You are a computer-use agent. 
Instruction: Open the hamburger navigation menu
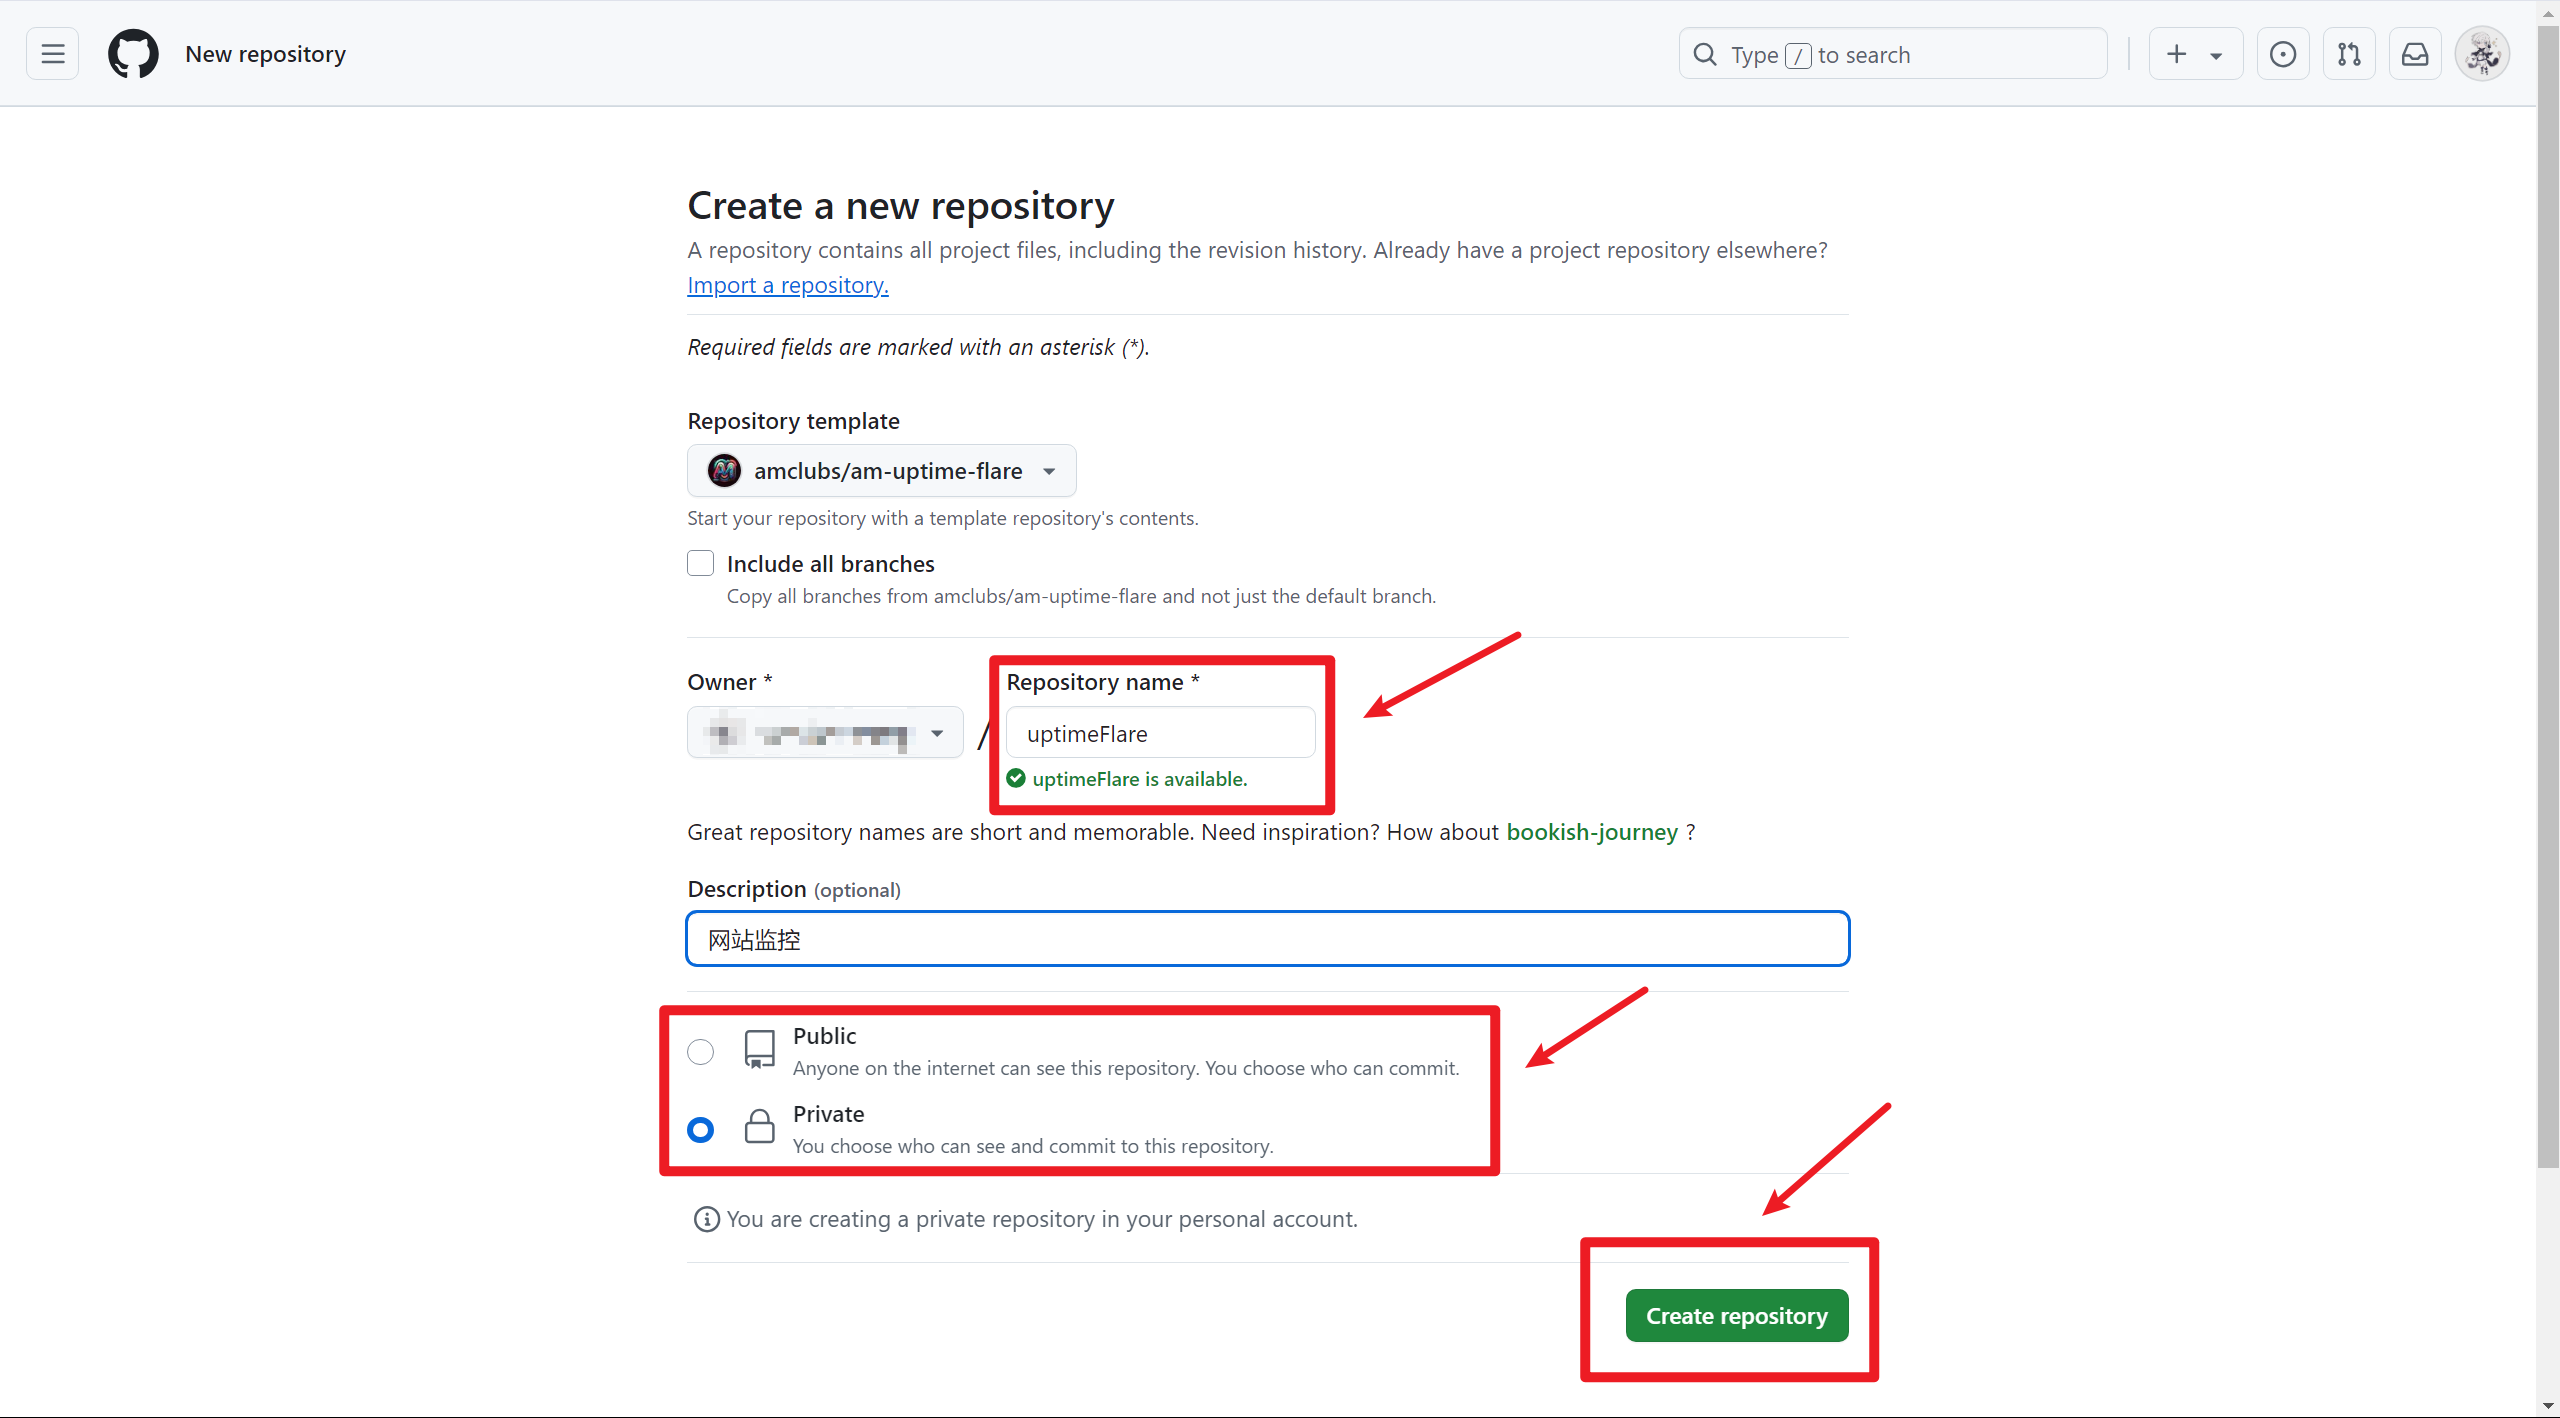[x=53, y=54]
